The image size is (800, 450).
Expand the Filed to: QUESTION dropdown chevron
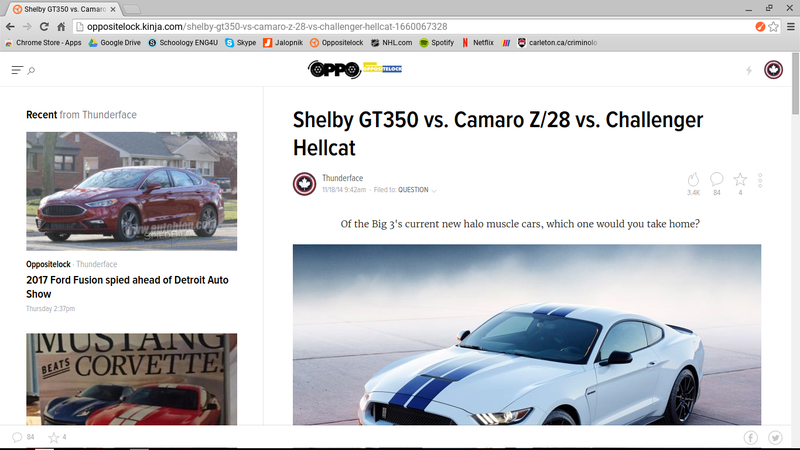[434, 190]
